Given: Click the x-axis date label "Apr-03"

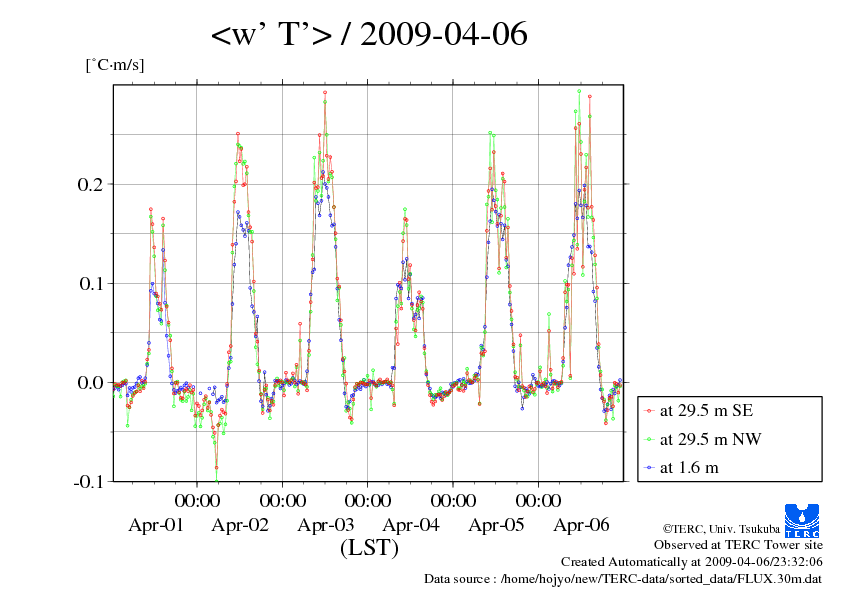Looking at the screenshot, I should pos(325,525).
